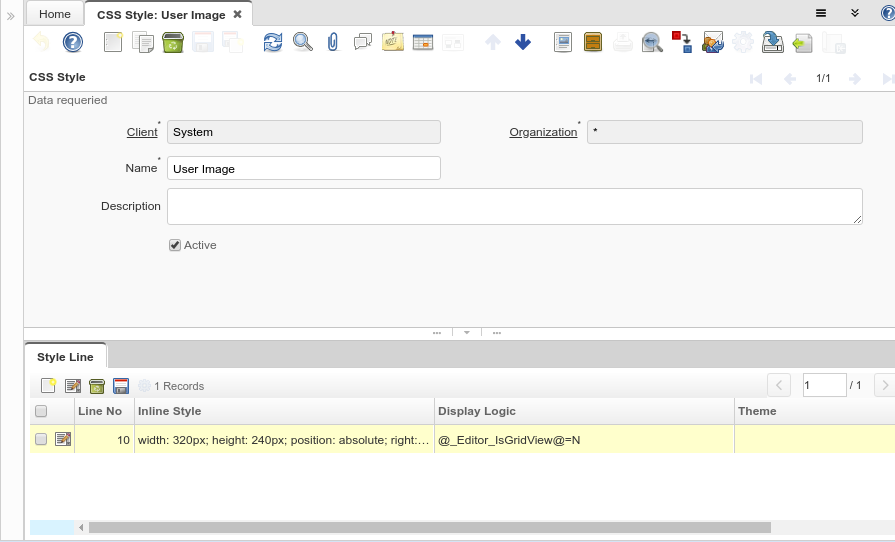The width and height of the screenshot is (895, 542).
Task: Check the select-all box in Style Line header
Action: point(41,411)
